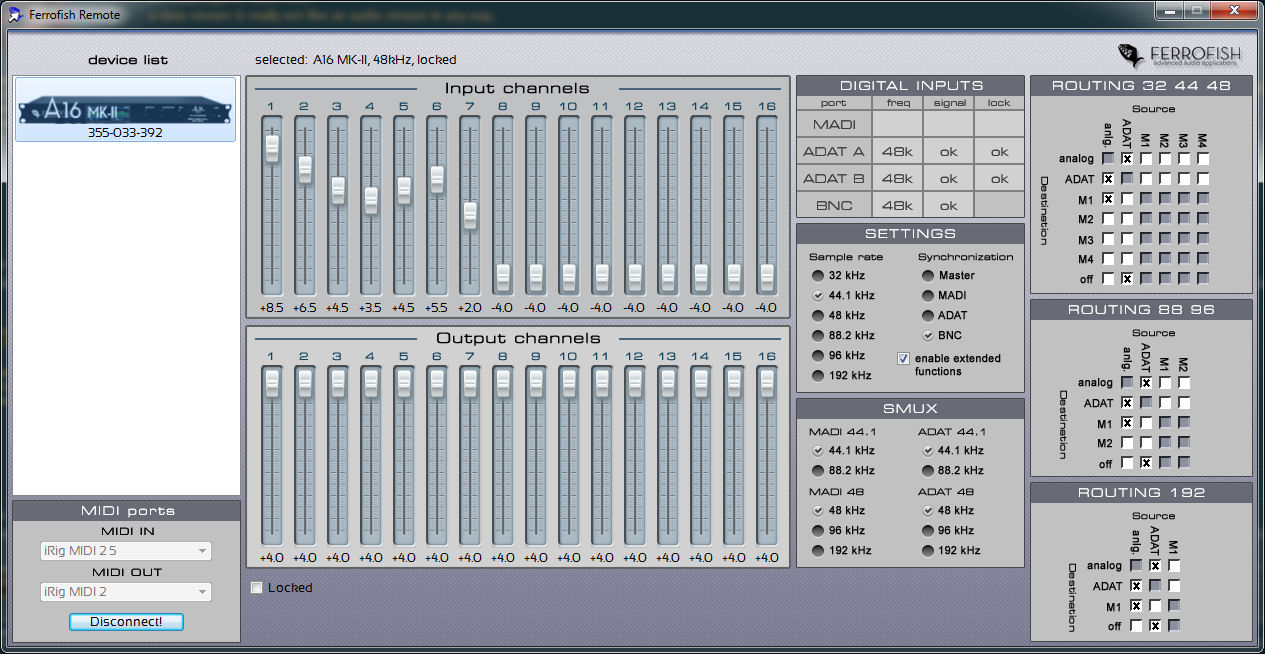Set synchronization to BNC
This screenshot has height=654, width=1265.
pyautogui.click(x=928, y=335)
